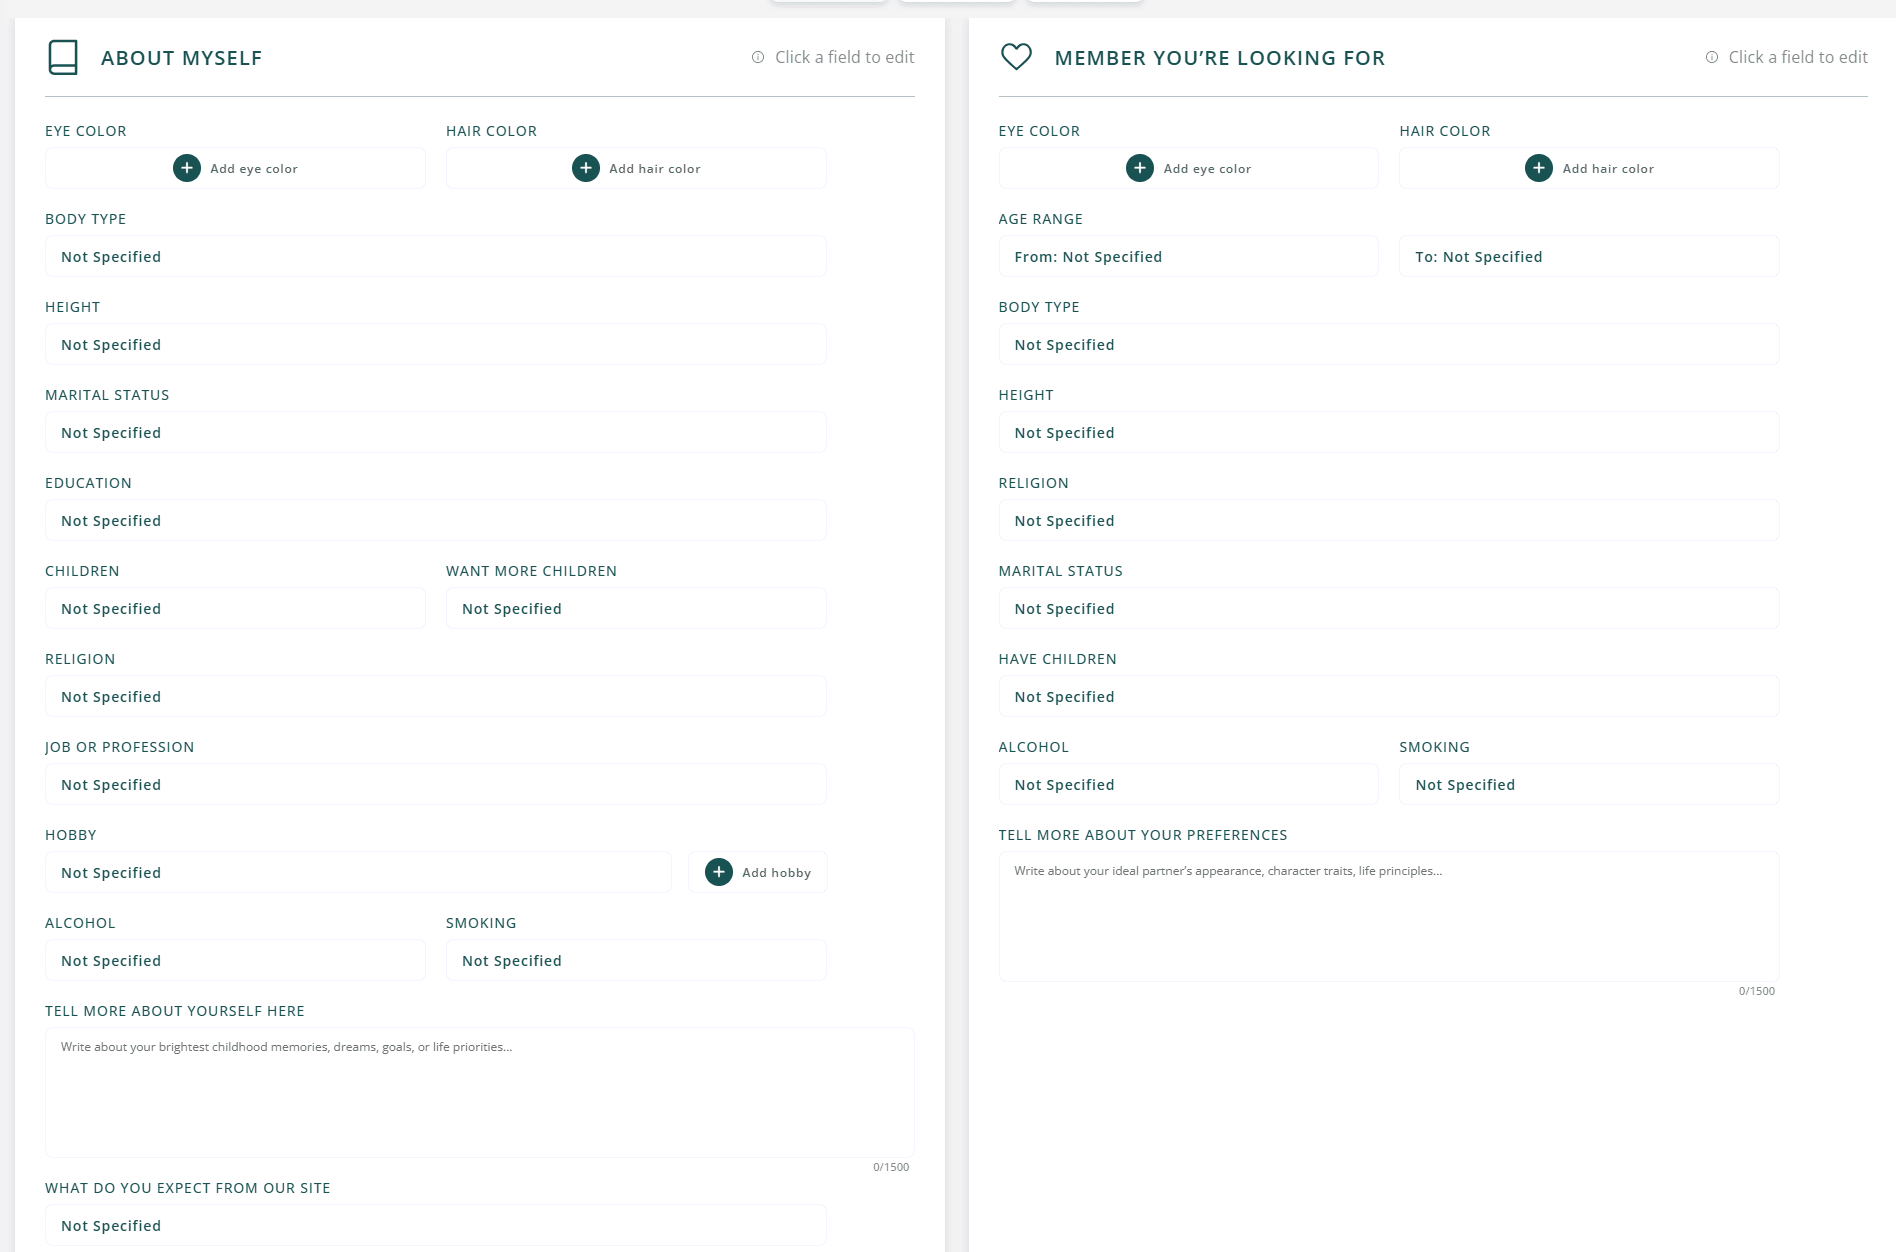Click the plus icon for Add eye color in Member You're Looking For
Screen dimensions: 1896x1252
pos(1140,168)
